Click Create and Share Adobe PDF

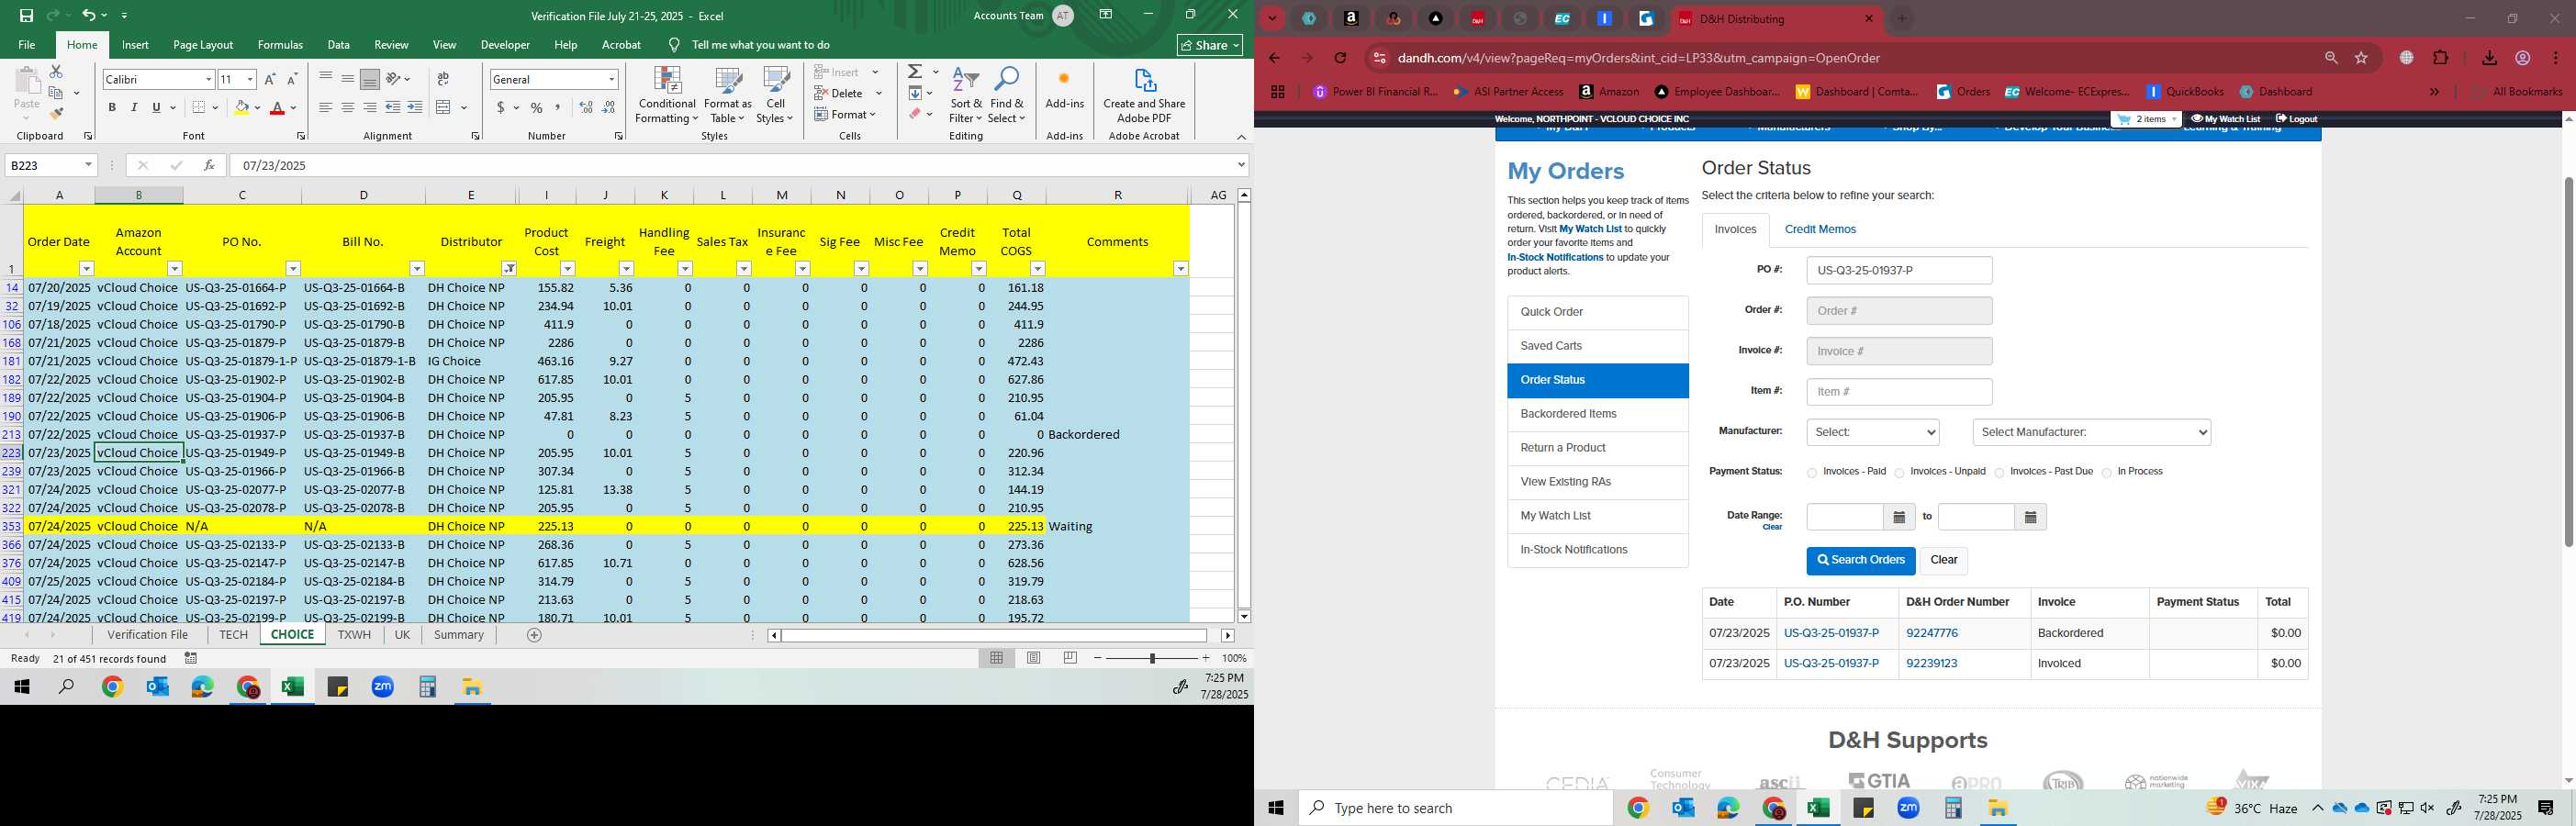point(1144,96)
